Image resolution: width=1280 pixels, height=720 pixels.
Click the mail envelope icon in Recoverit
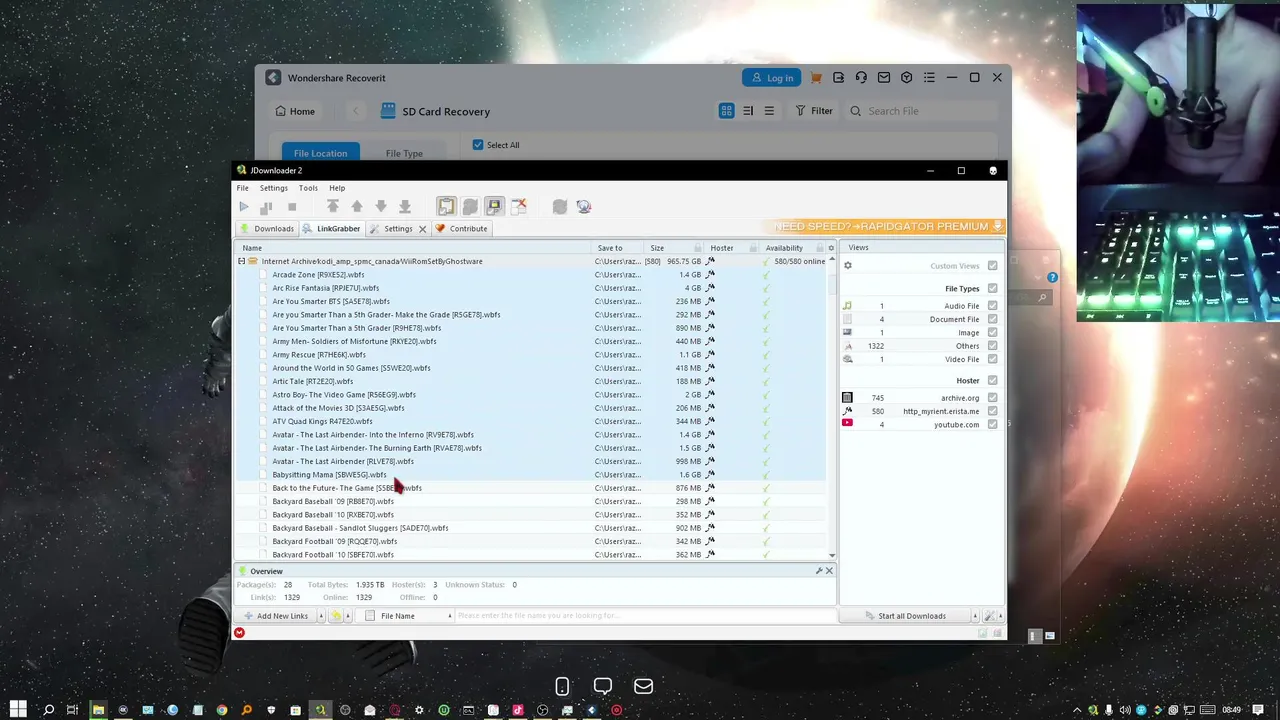click(x=884, y=78)
